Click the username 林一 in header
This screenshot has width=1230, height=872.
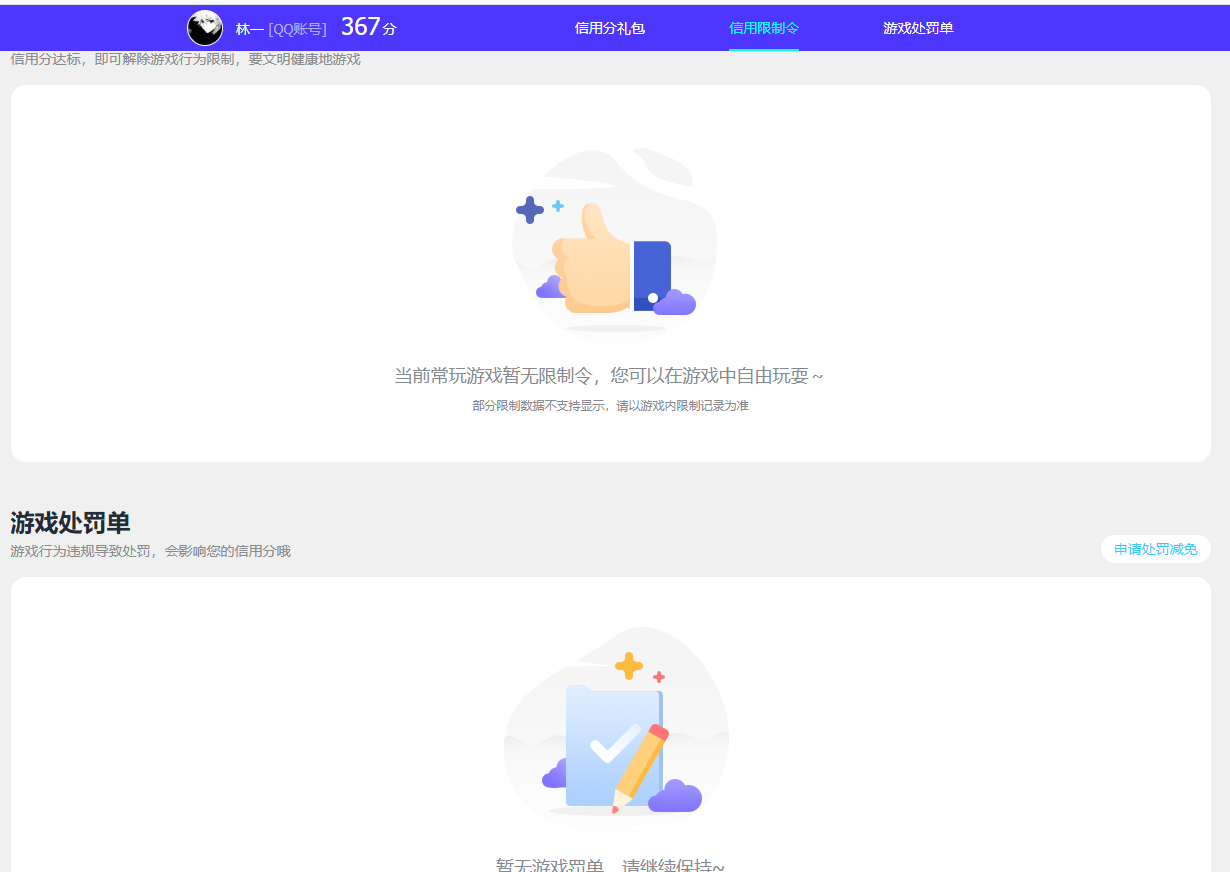pos(250,29)
